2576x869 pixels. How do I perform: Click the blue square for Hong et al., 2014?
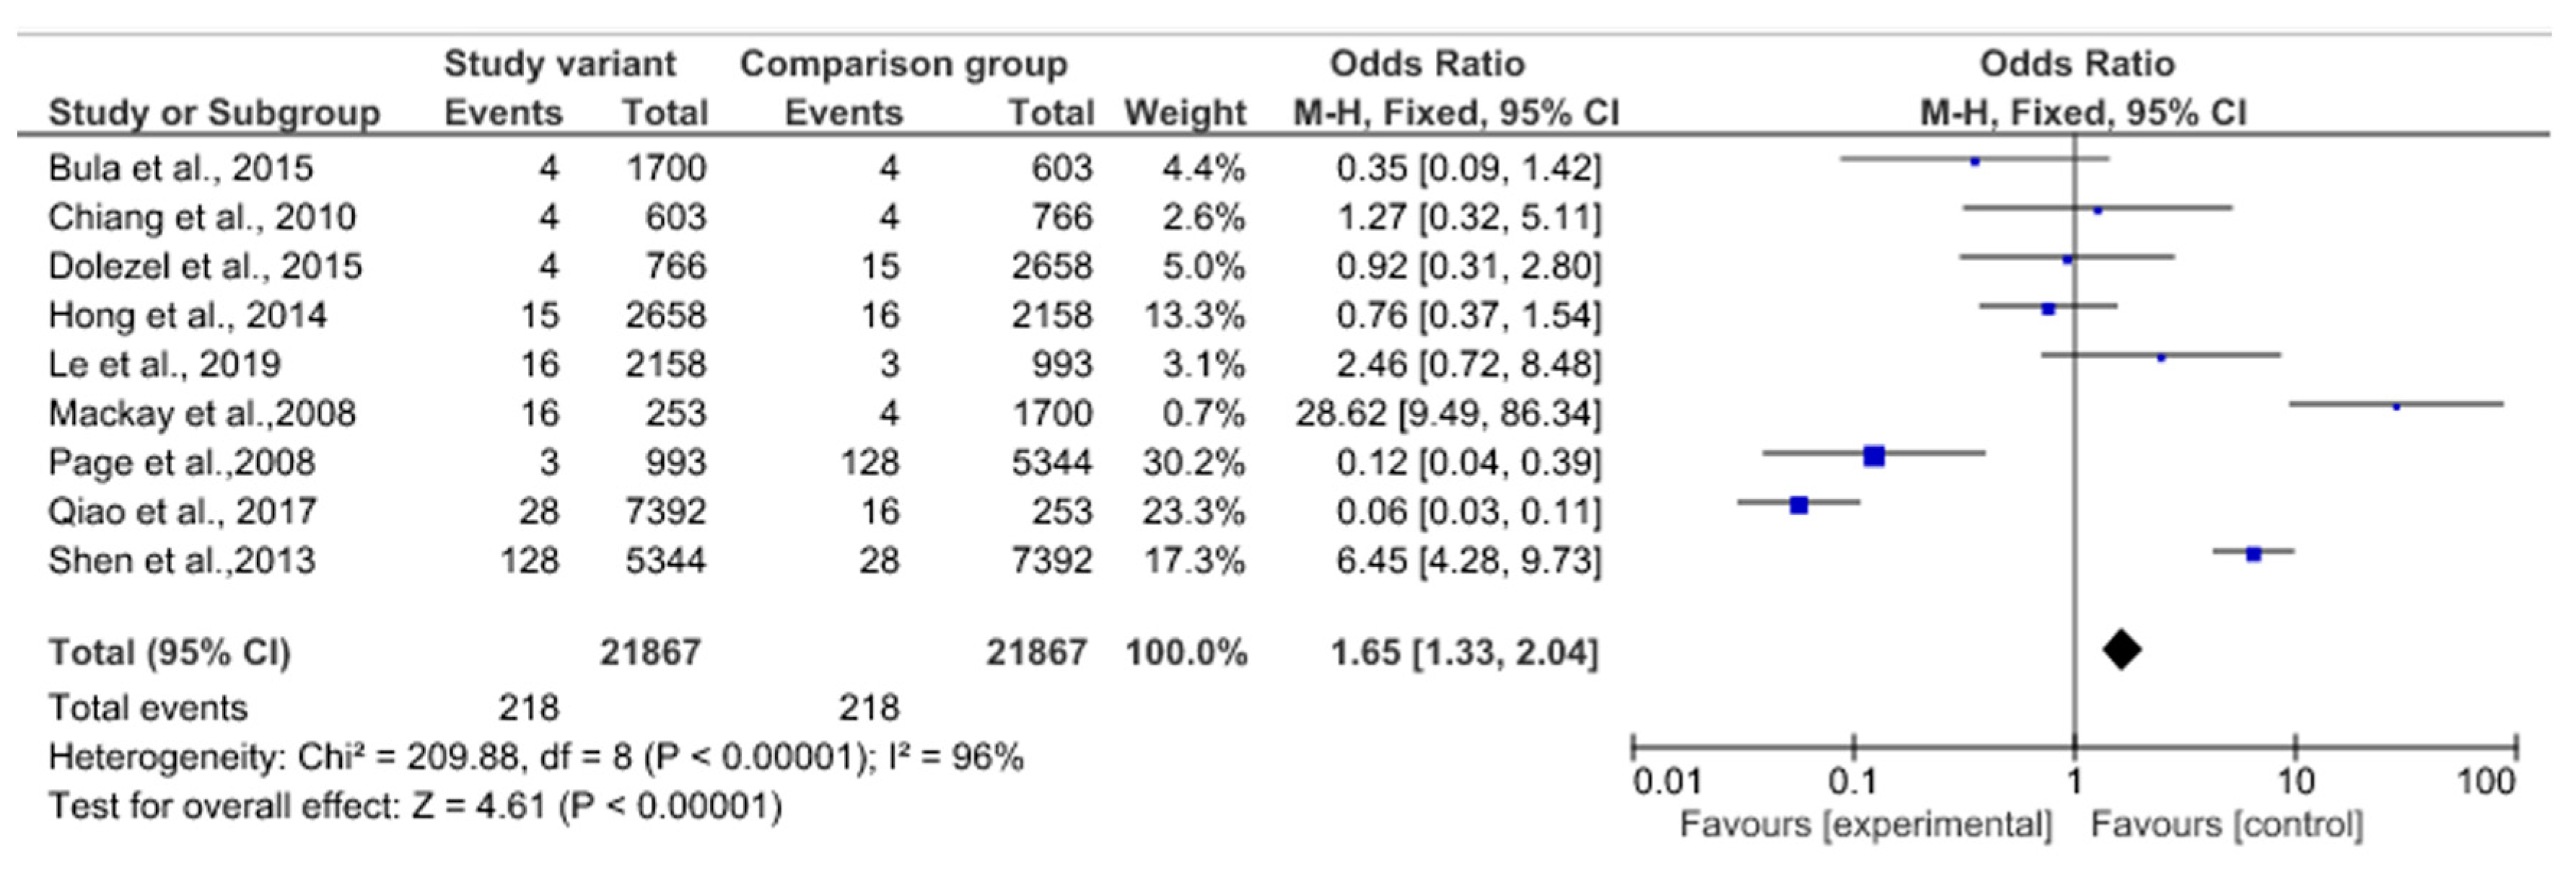(2048, 309)
